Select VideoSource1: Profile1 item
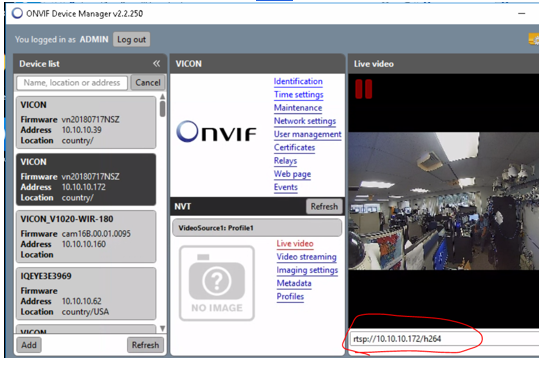560x371 pixels. click(x=257, y=228)
